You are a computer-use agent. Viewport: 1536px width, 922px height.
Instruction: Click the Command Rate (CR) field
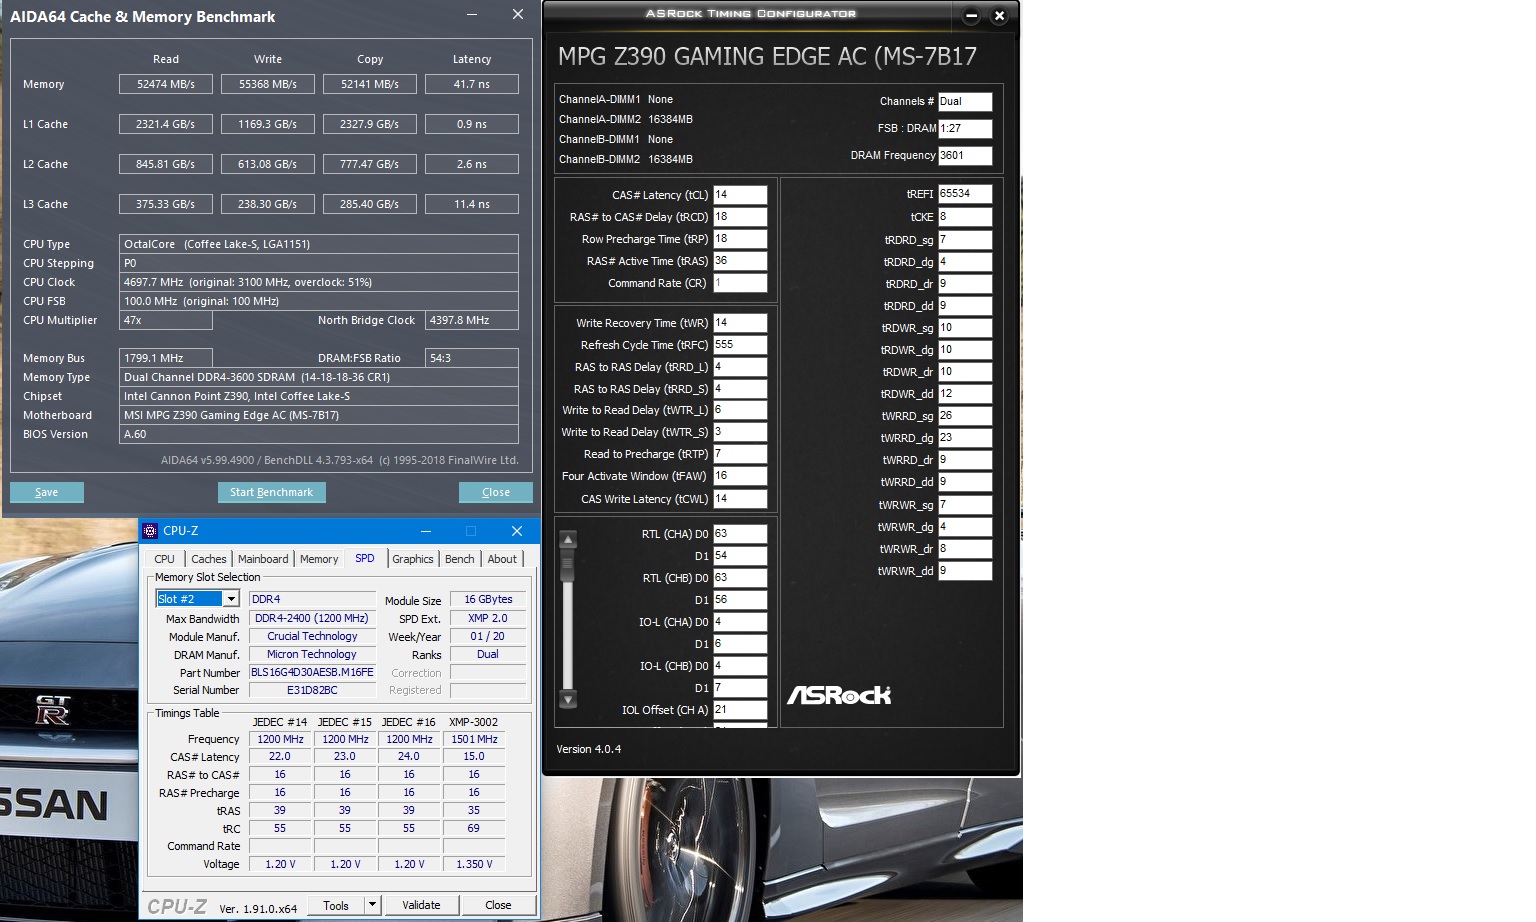coord(740,283)
